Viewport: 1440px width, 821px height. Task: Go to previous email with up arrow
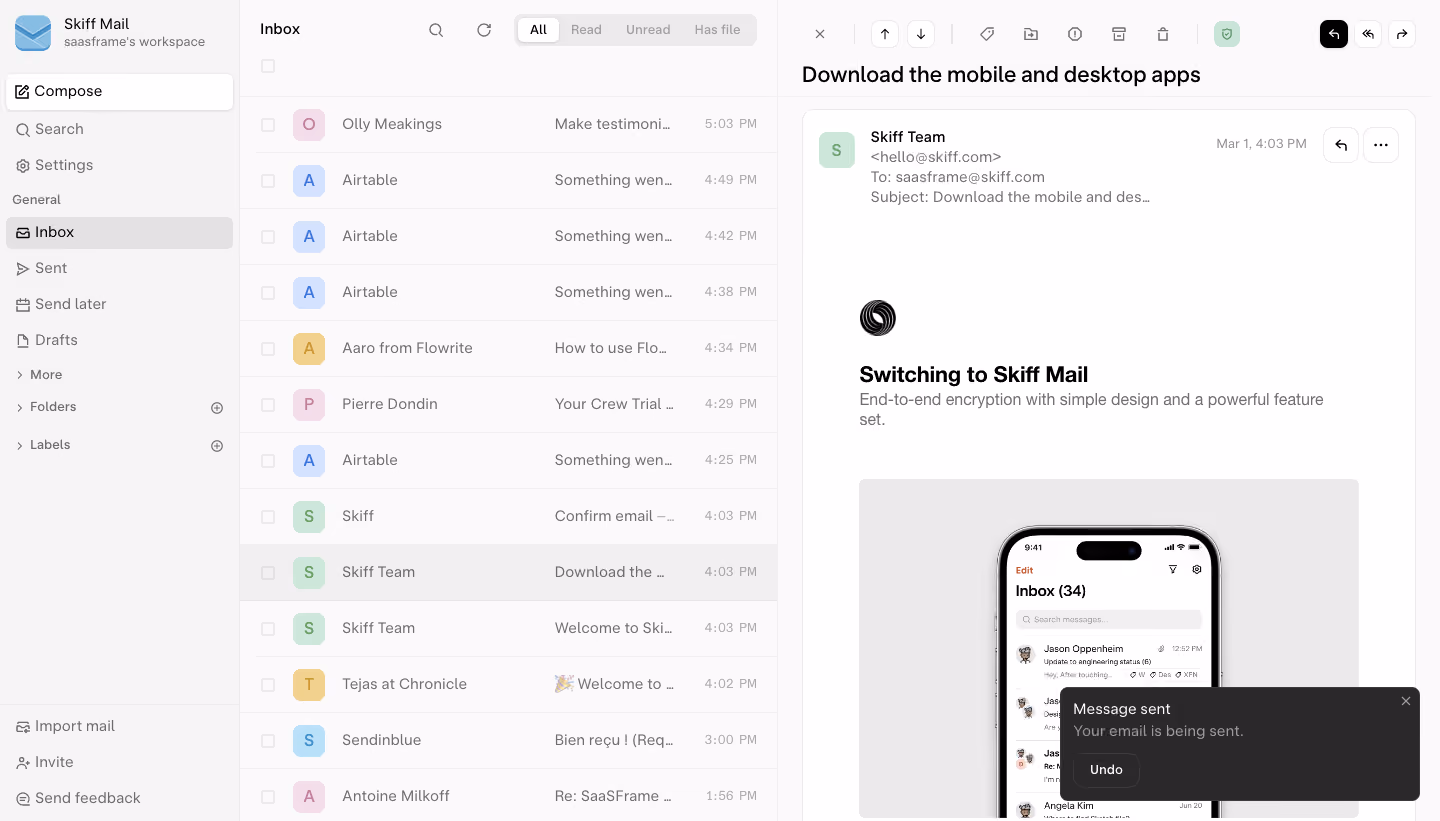pyautogui.click(x=885, y=34)
